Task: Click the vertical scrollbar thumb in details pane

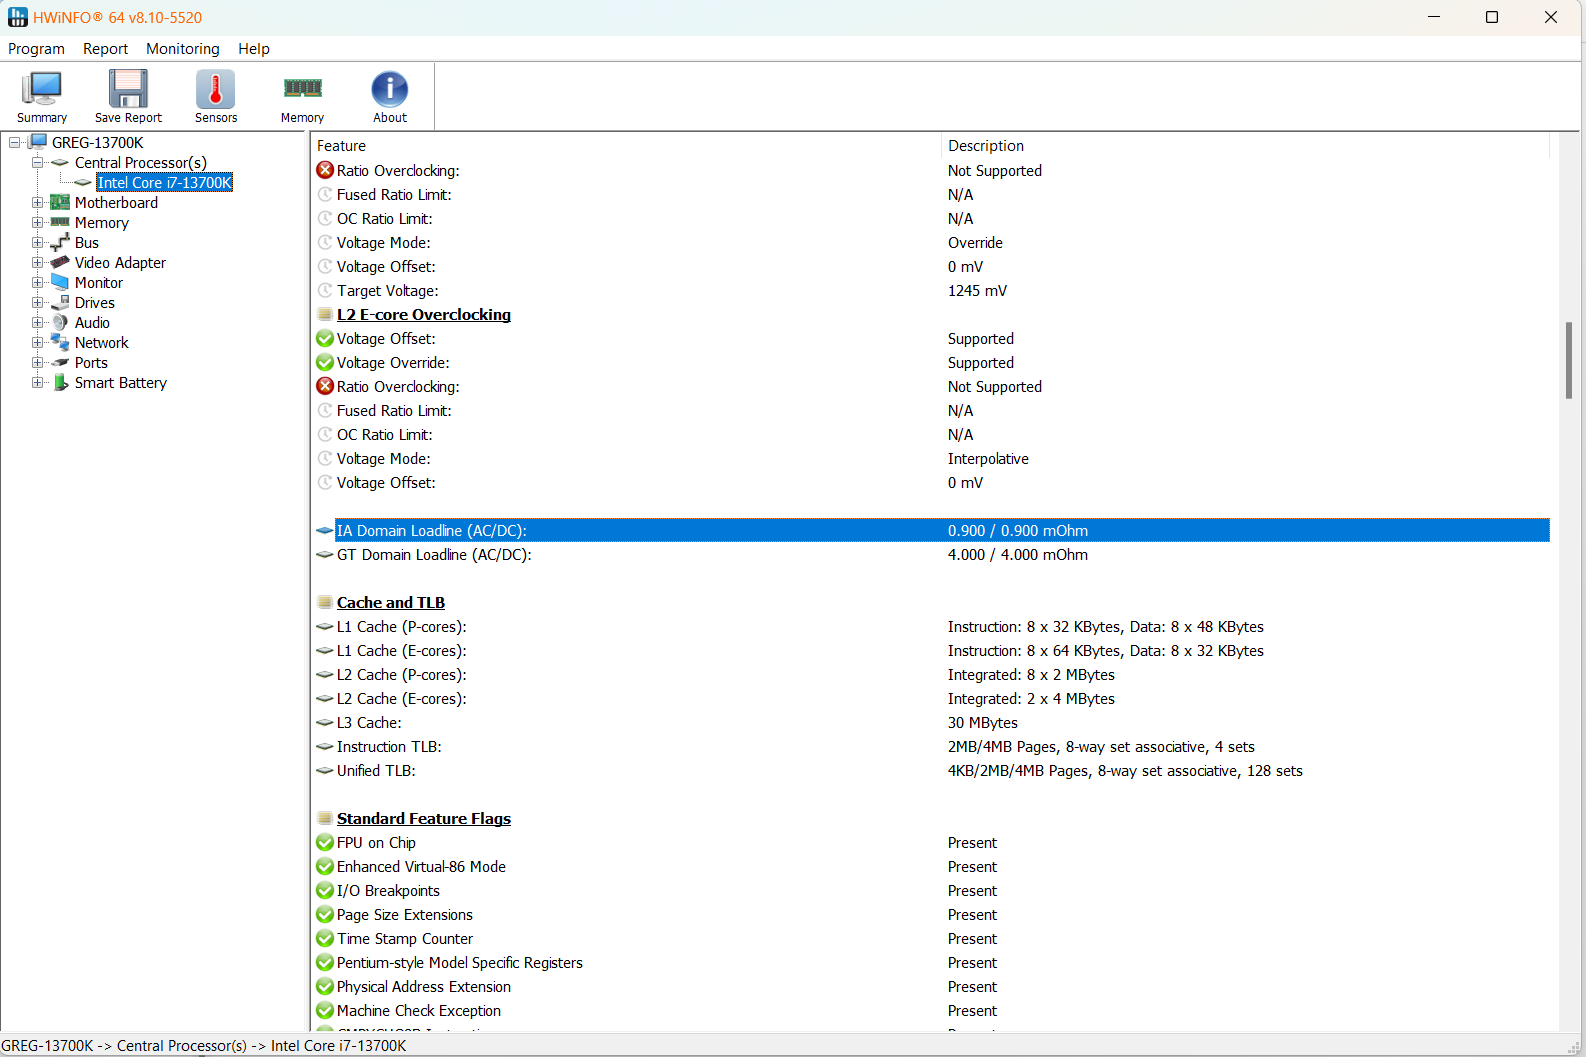Action: (1568, 360)
